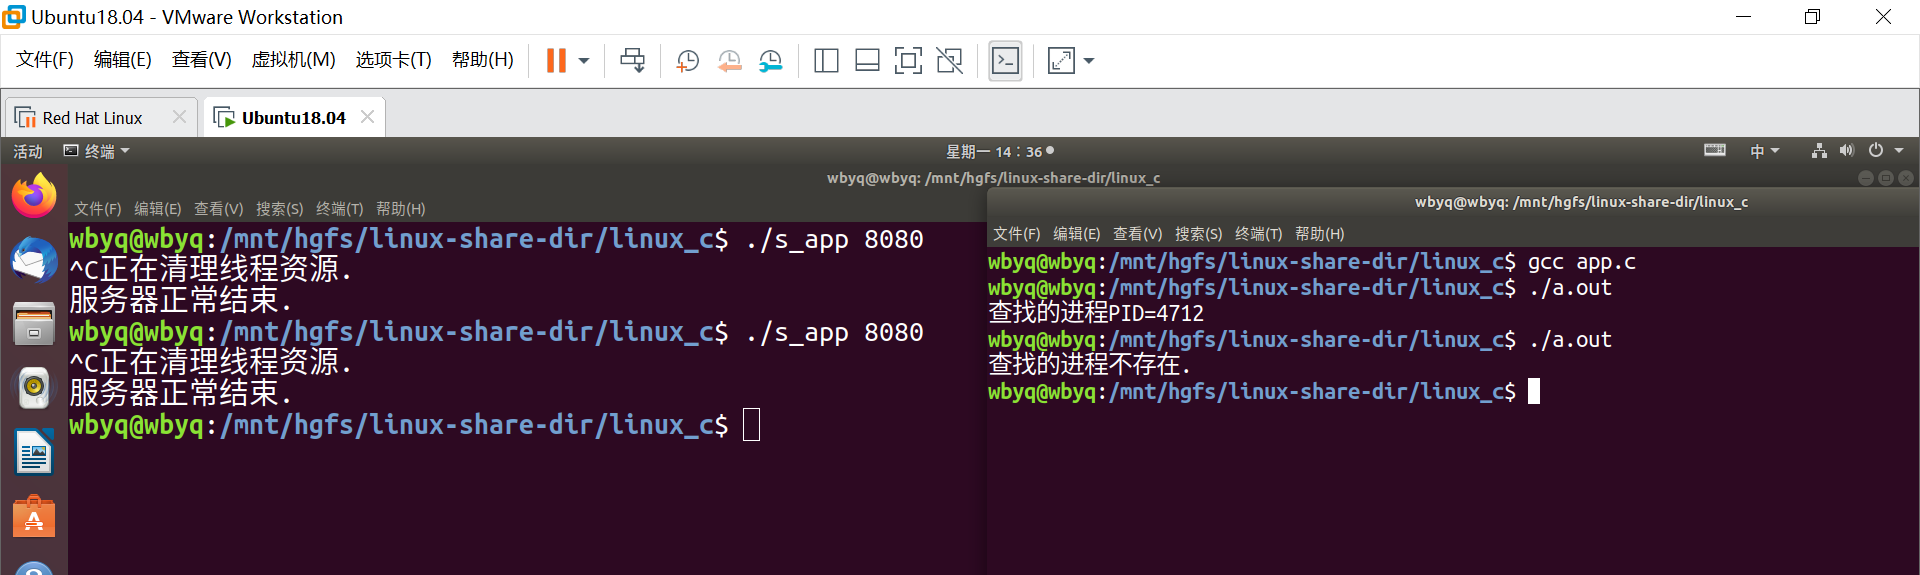Open 终端(T) menu in left terminal
Viewport: 1920px width, 575px height.
pos(339,209)
